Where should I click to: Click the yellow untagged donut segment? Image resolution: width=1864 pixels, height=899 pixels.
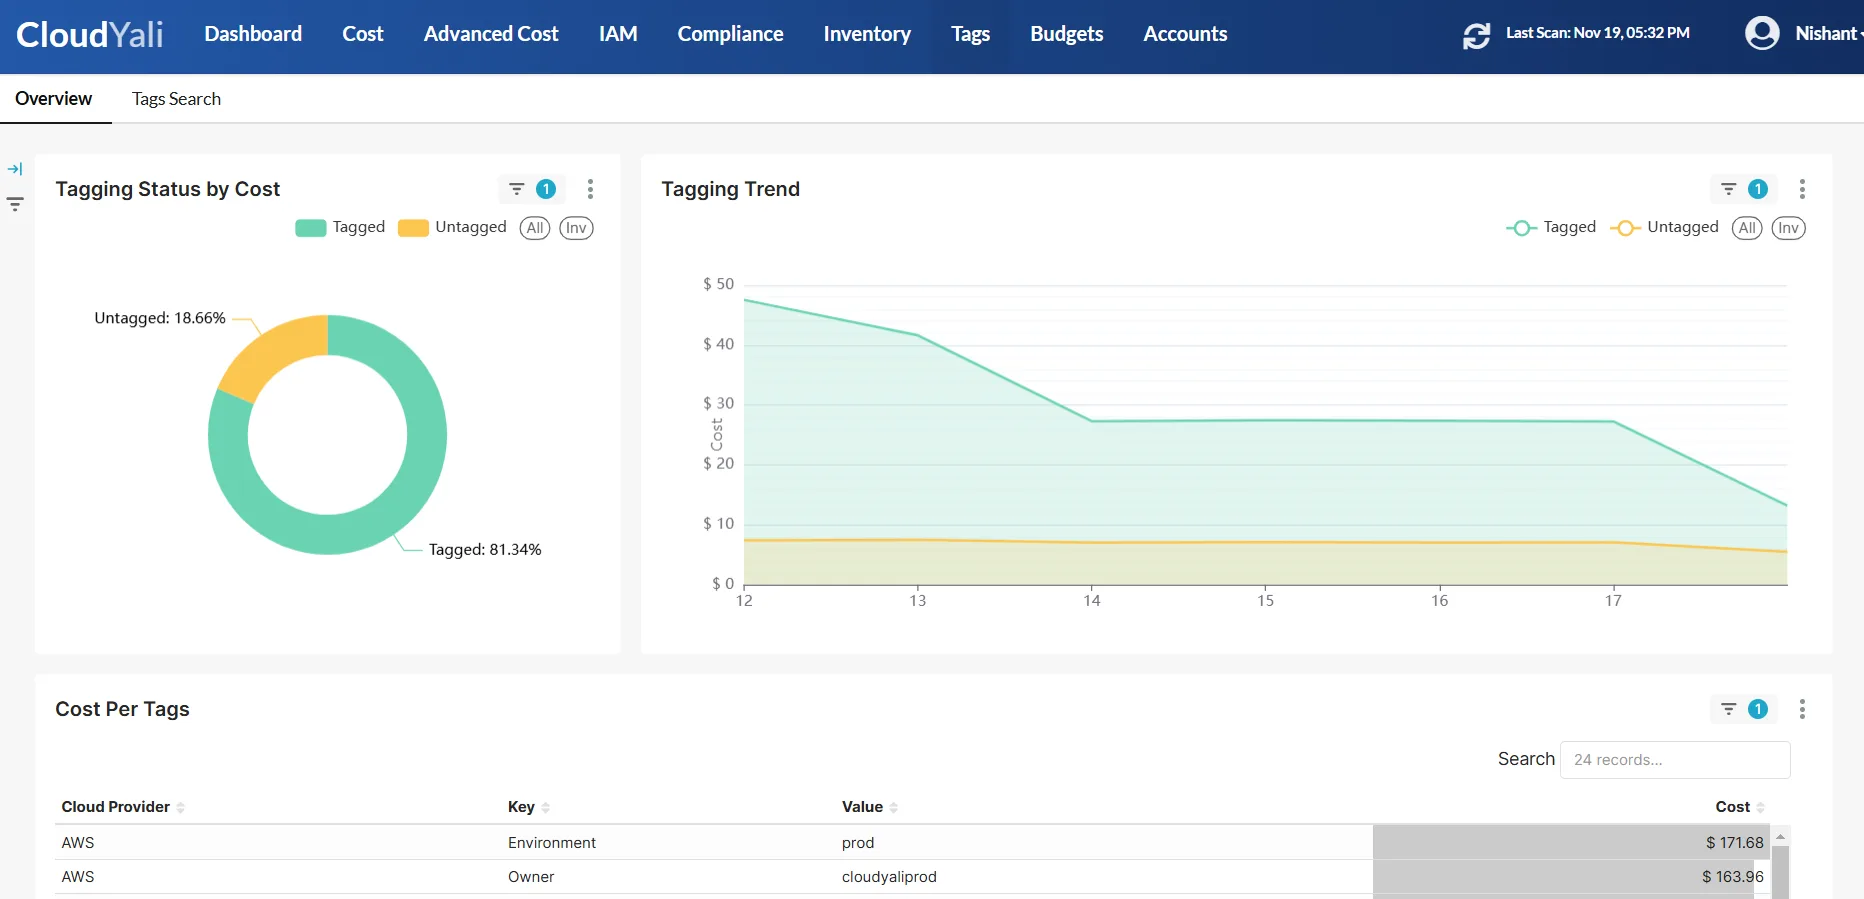275,353
